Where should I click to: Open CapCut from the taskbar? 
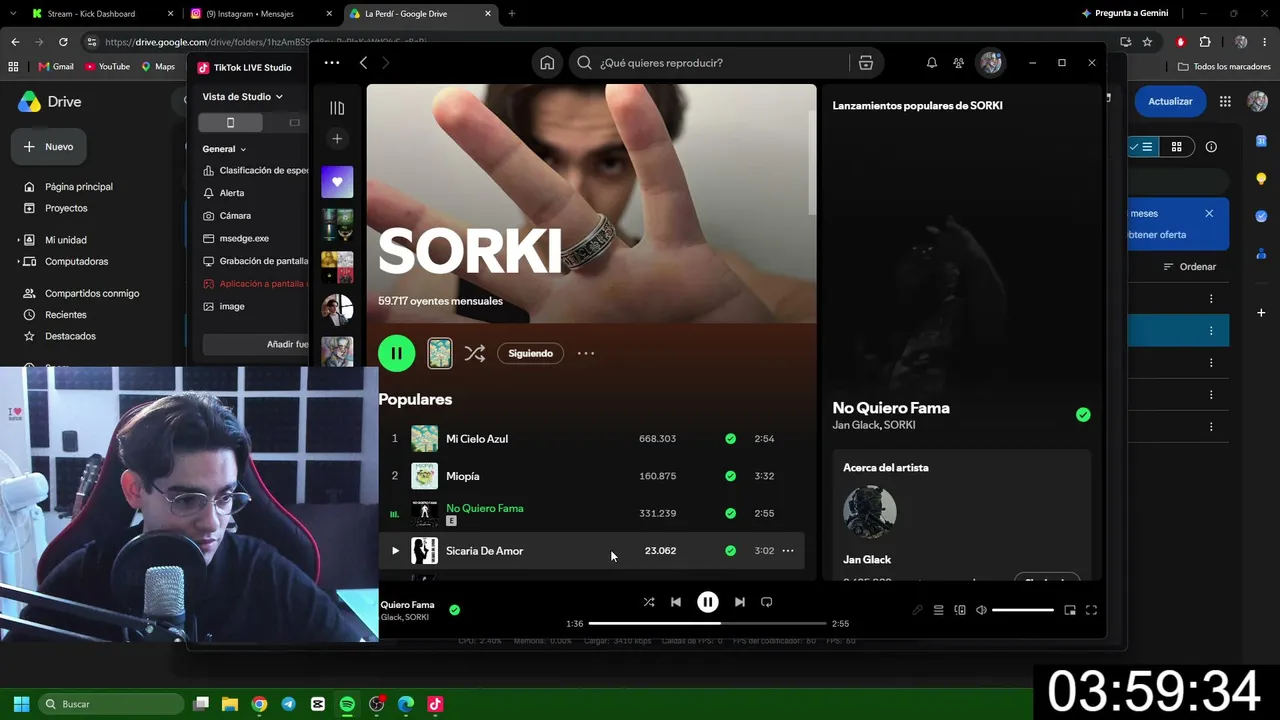coord(318,704)
